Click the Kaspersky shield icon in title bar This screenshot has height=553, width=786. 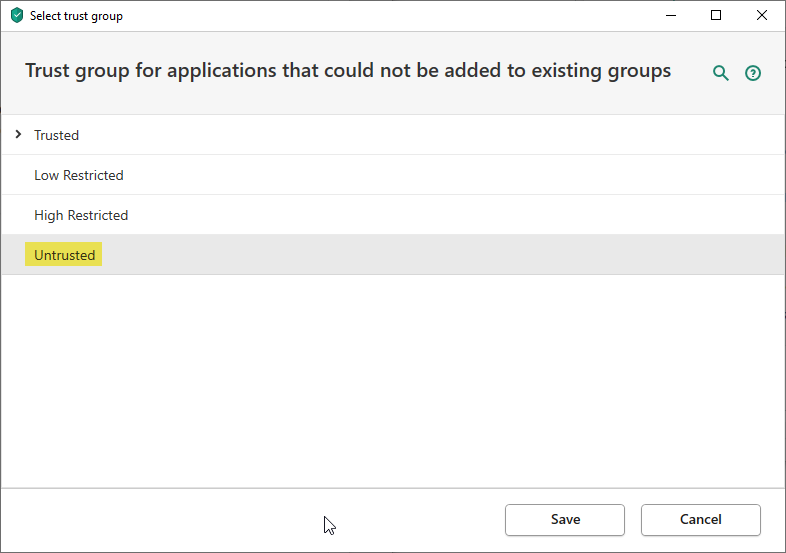point(16,16)
